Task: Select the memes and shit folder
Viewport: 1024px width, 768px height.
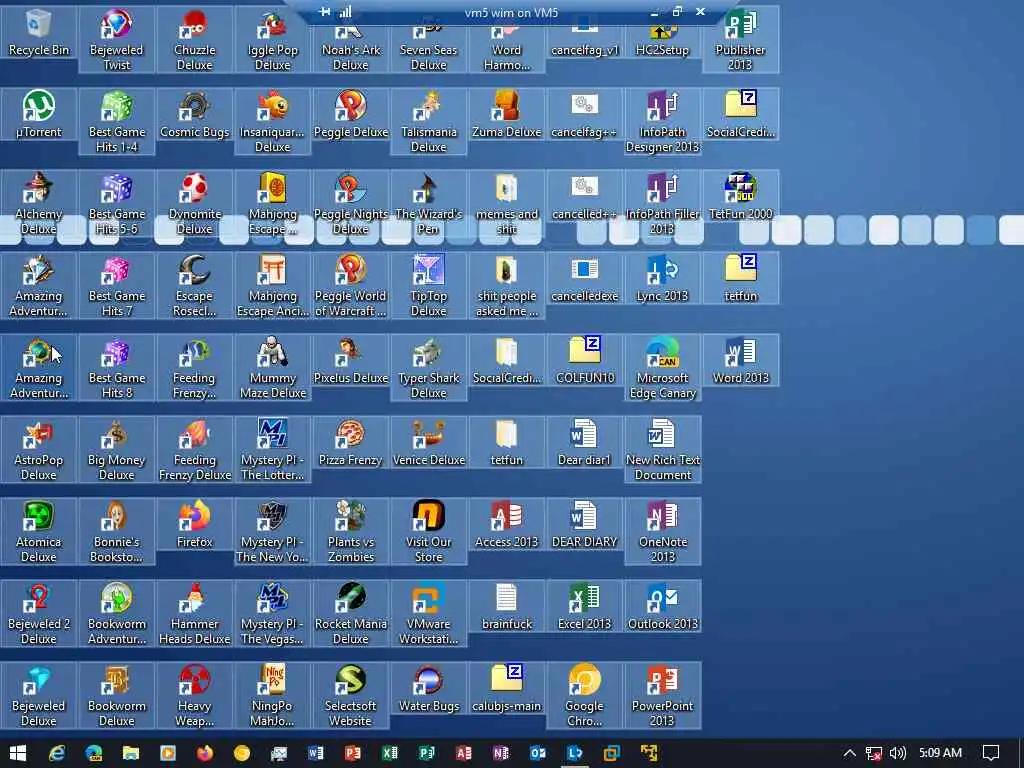Action: pos(507,204)
